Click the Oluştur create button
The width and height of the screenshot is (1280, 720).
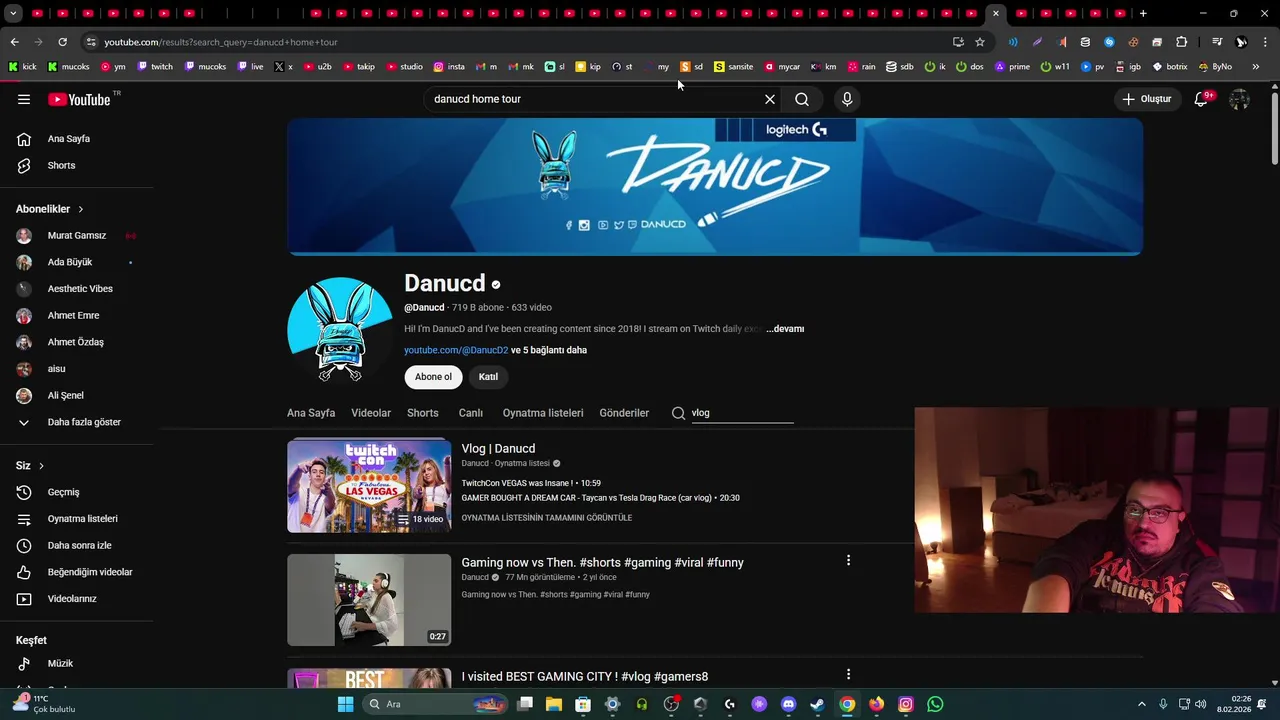(x=1147, y=99)
